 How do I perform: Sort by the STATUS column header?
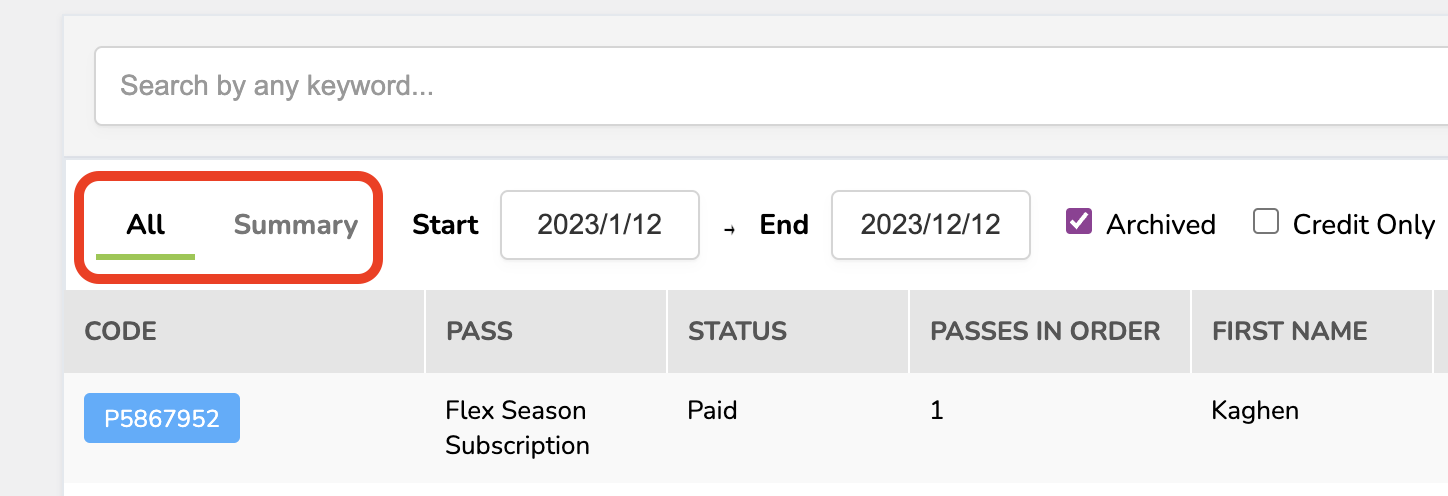pos(737,331)
